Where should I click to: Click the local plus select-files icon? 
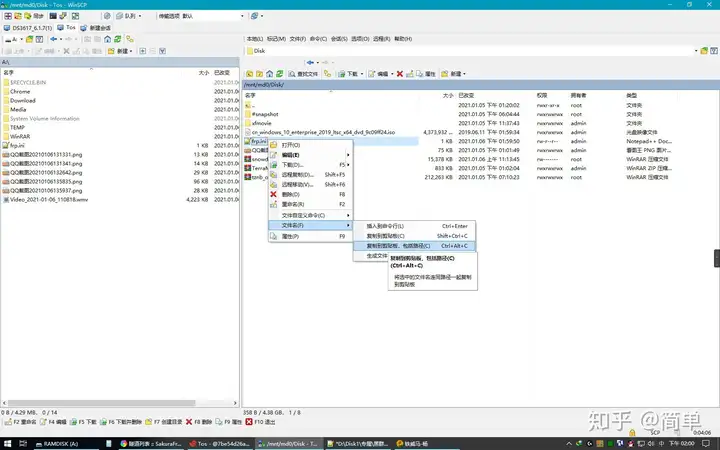(143, 51)
